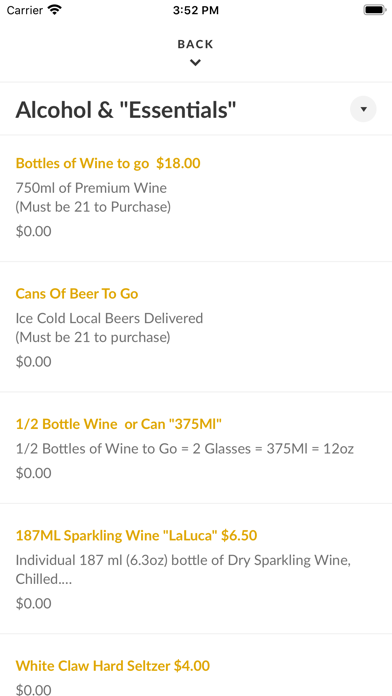392x696 pixels.
Task: Open Cans Of Beer To Go item
Action: (x=77, y=294)
